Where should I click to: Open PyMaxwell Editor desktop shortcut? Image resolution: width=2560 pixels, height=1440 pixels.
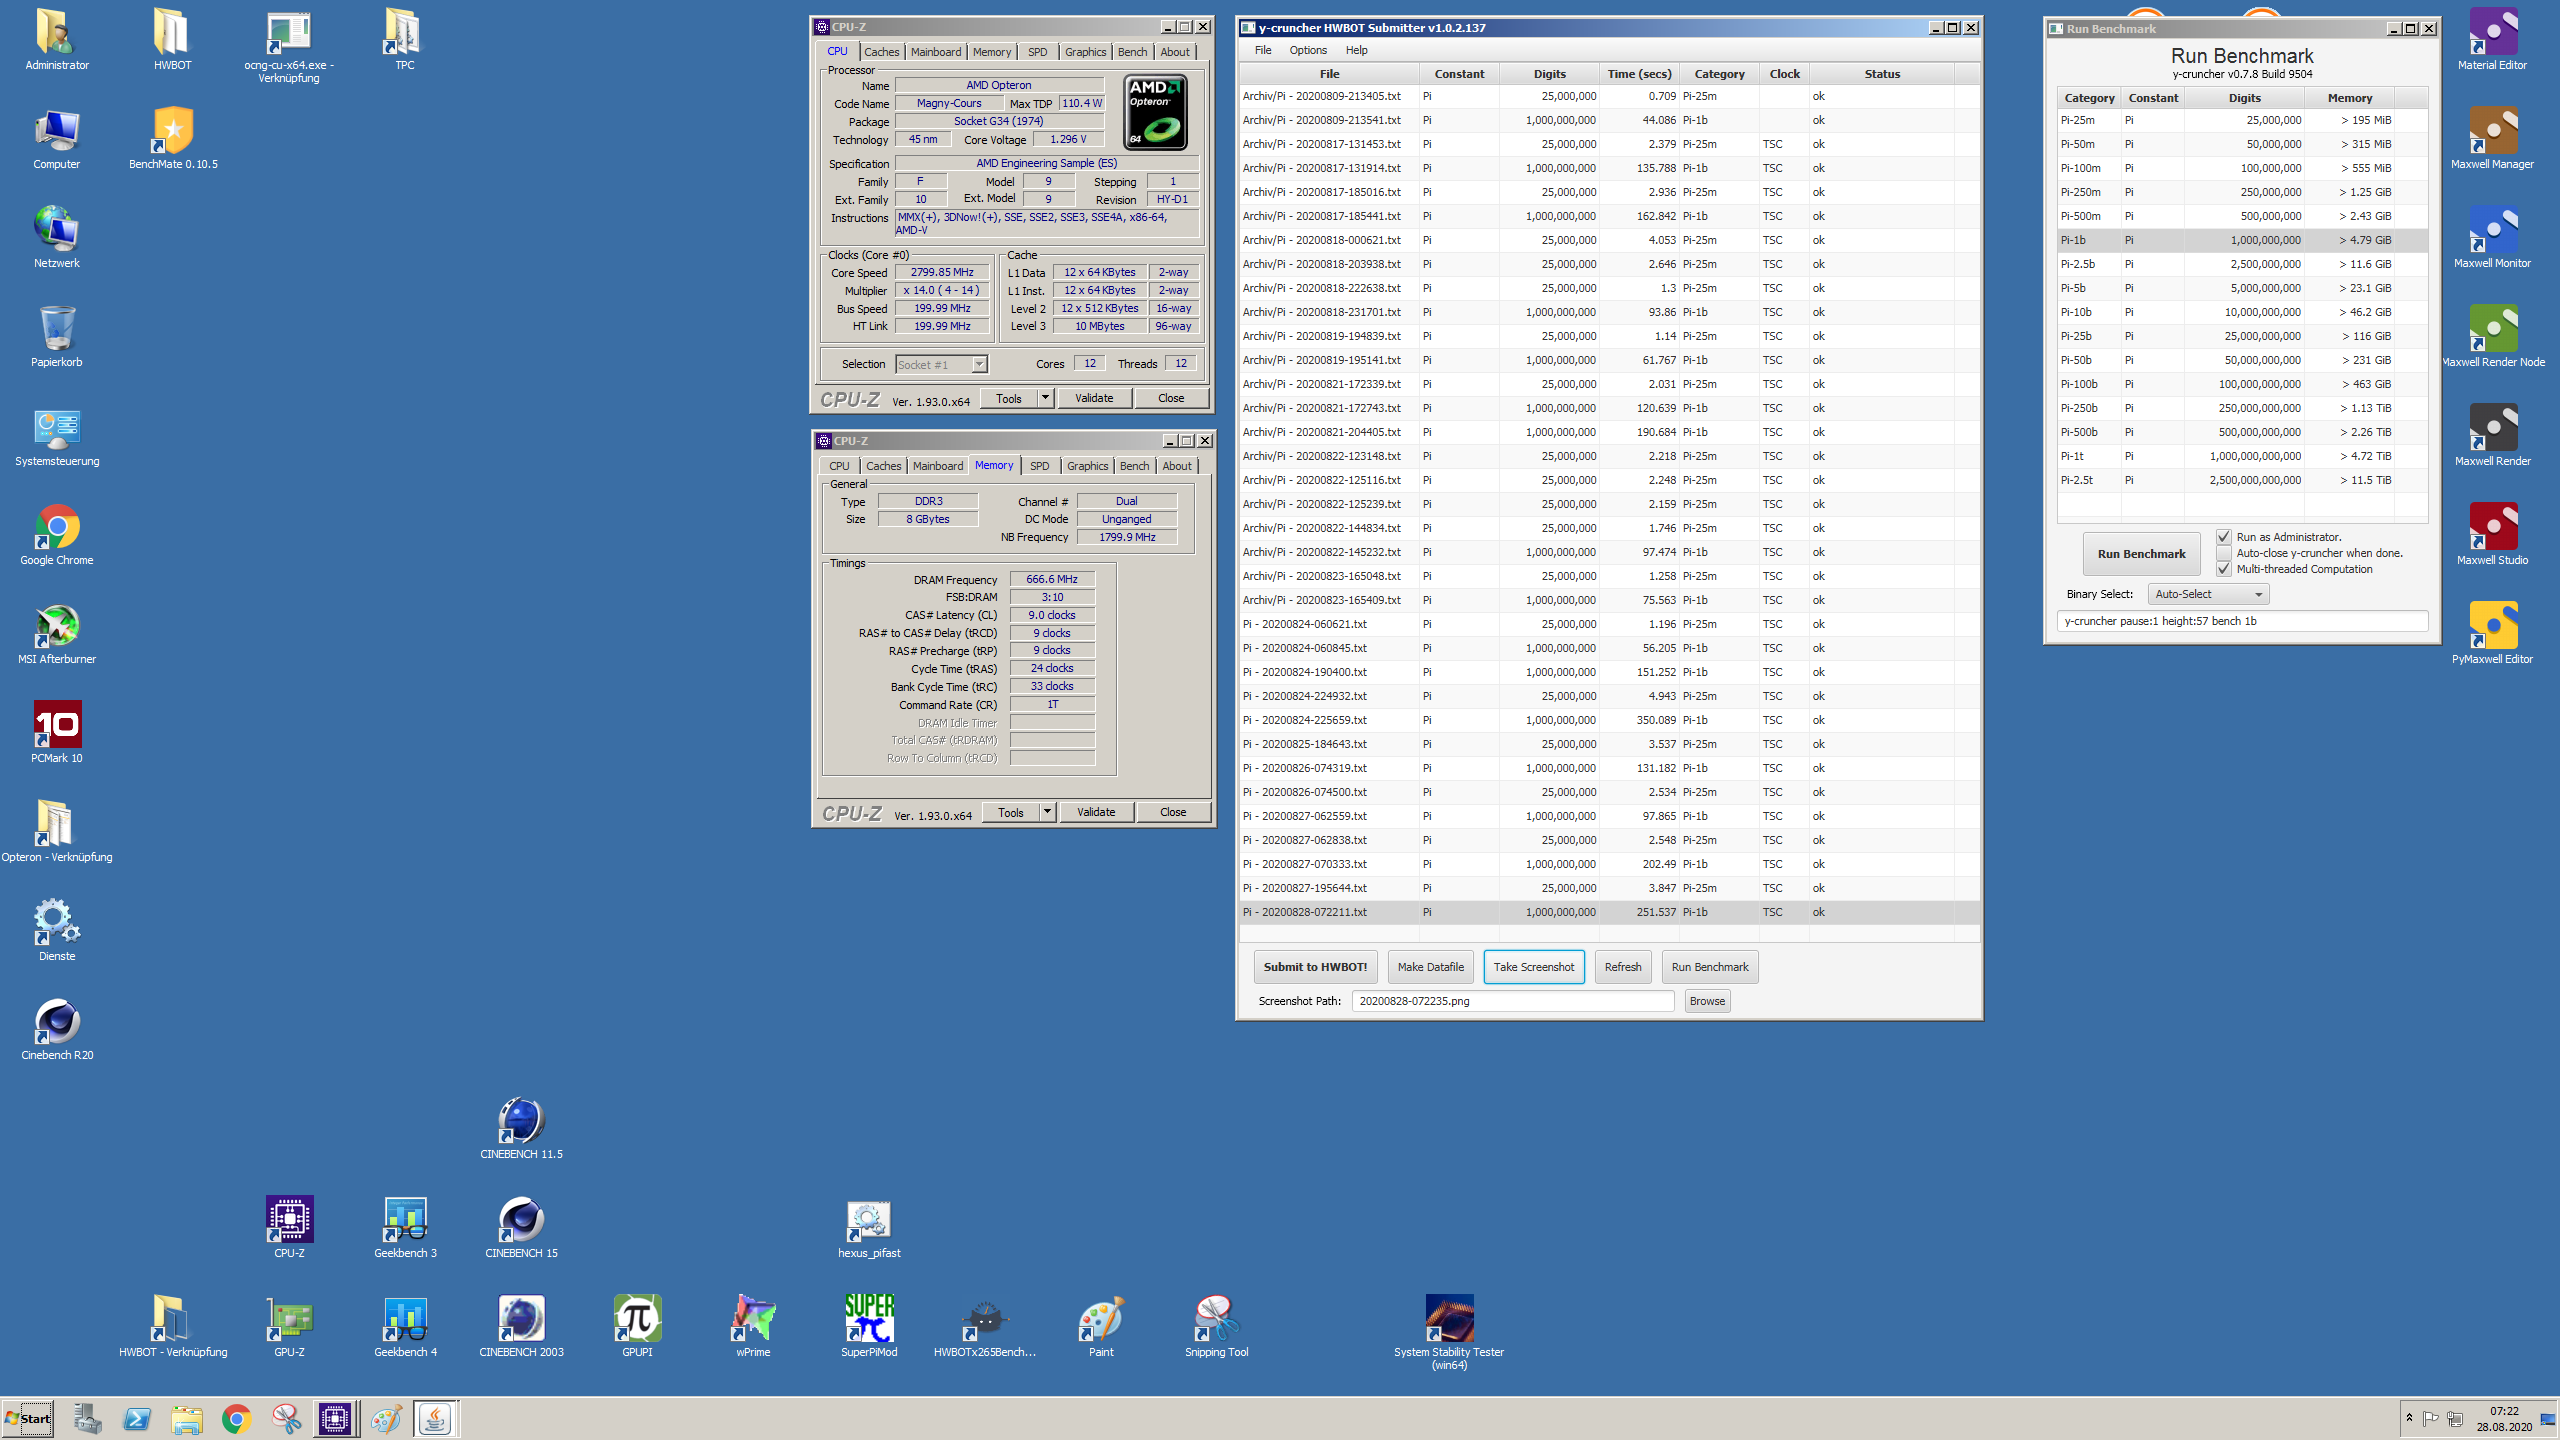2492,633
